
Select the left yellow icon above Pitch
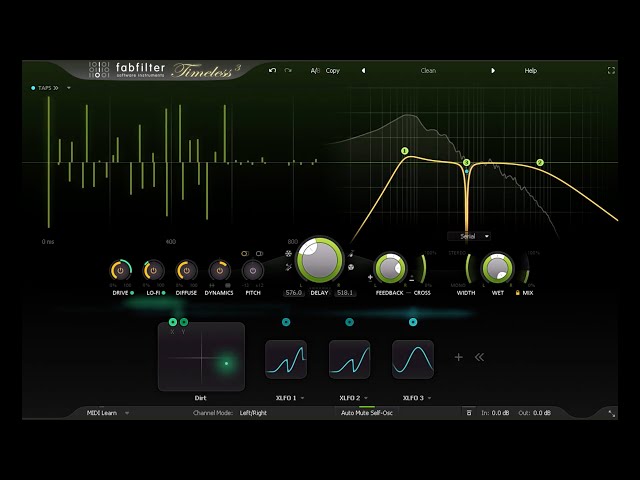point(245,253)
